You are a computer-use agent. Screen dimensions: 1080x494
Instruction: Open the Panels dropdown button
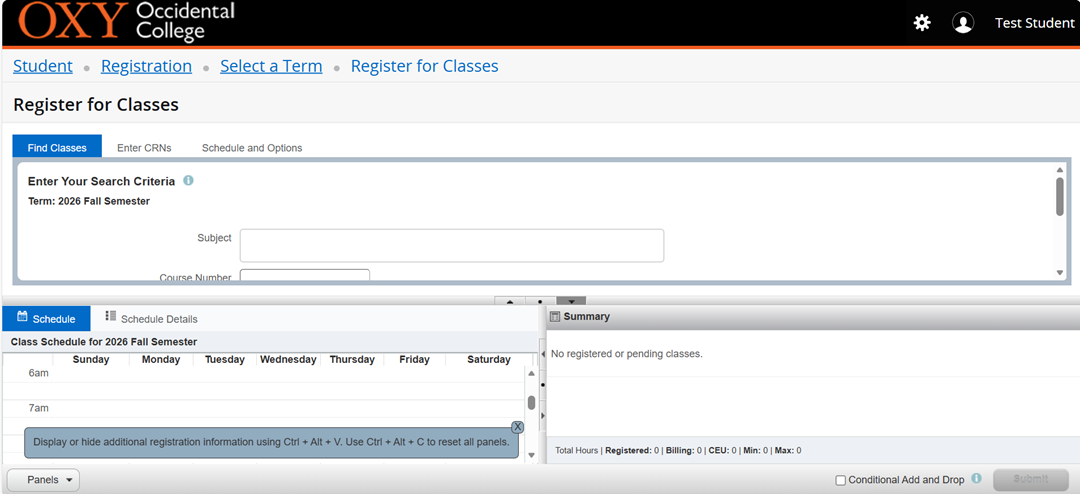[43, 480]
